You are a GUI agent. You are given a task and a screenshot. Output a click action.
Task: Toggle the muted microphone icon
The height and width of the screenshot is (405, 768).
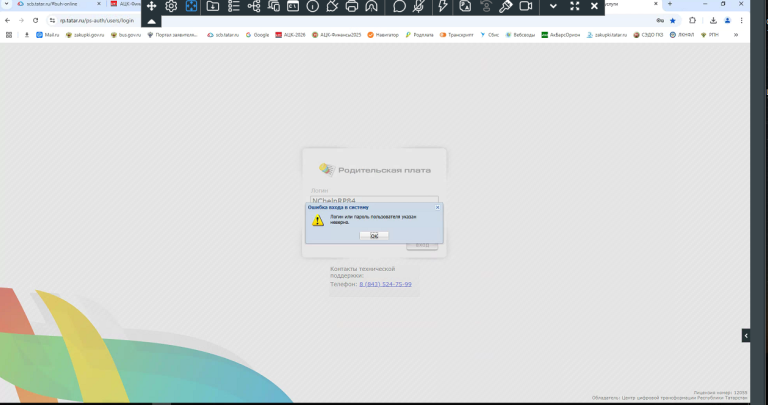(418, 6)
